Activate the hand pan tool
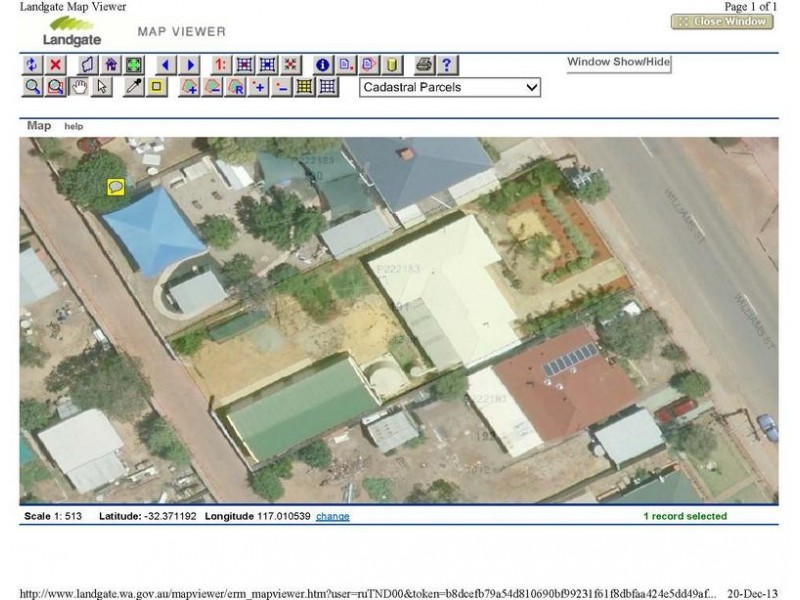800x600 pixels. tap(79, 87)
